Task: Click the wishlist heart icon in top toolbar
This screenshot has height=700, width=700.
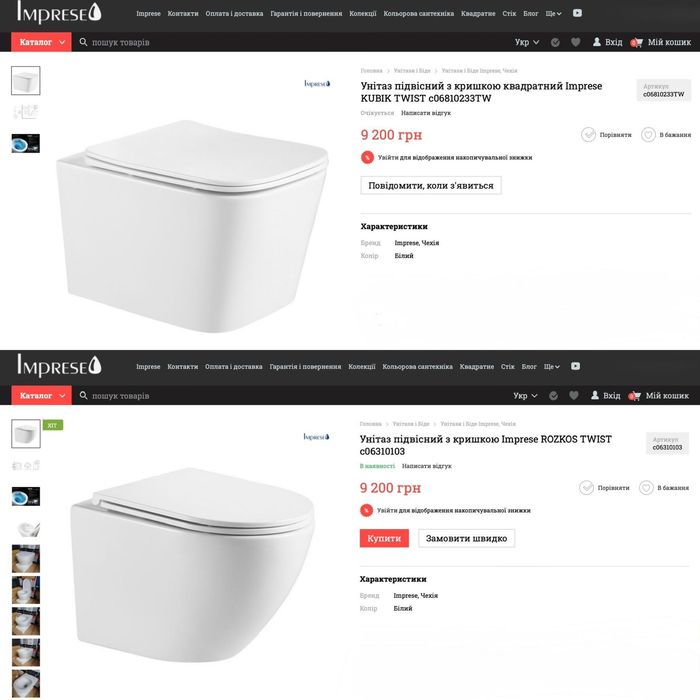Action: click(575, 42)
